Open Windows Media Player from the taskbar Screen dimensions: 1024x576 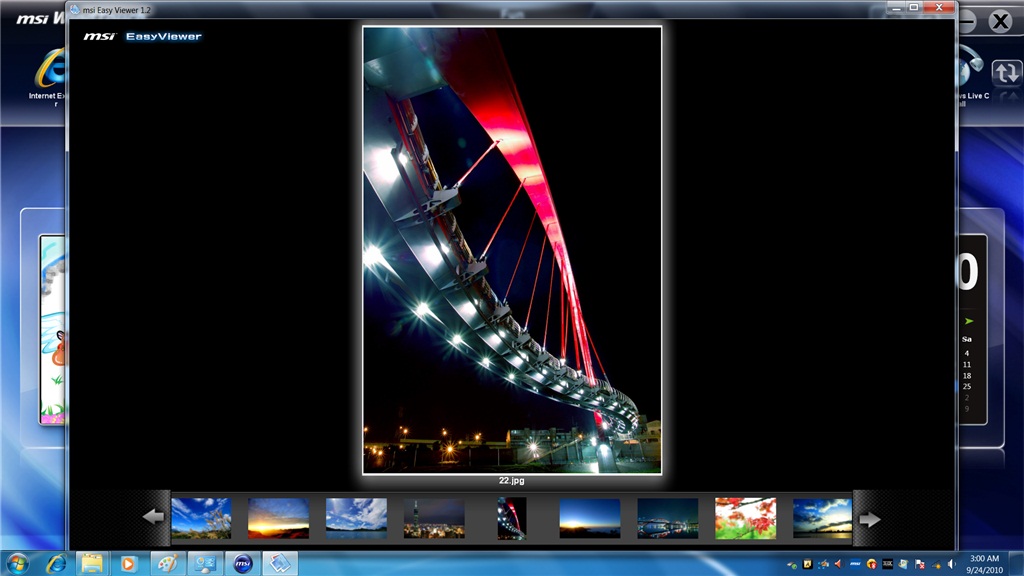coord(129,563)
